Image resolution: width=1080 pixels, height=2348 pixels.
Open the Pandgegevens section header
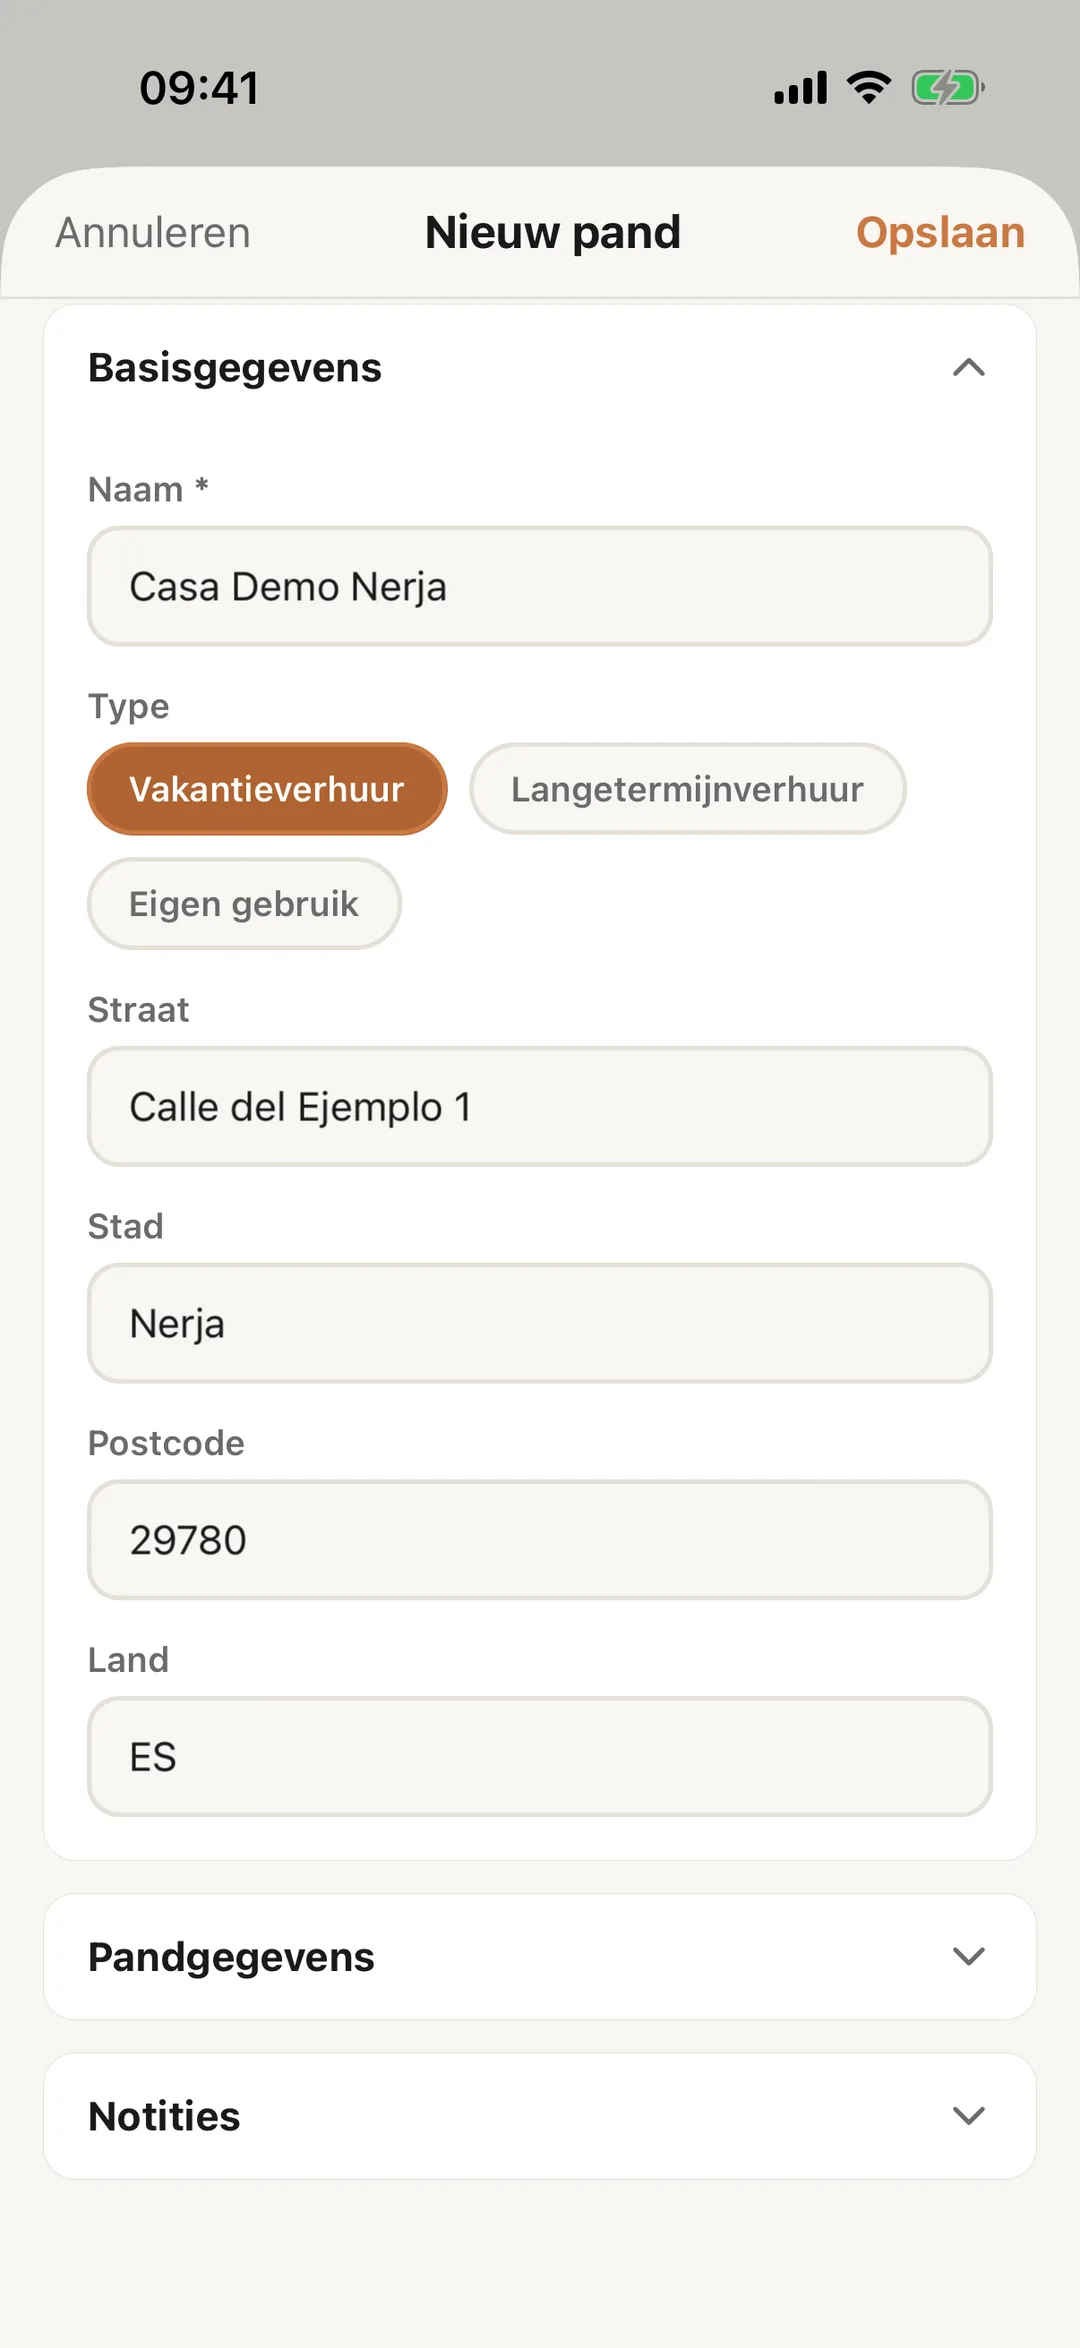coord(540,1957)
